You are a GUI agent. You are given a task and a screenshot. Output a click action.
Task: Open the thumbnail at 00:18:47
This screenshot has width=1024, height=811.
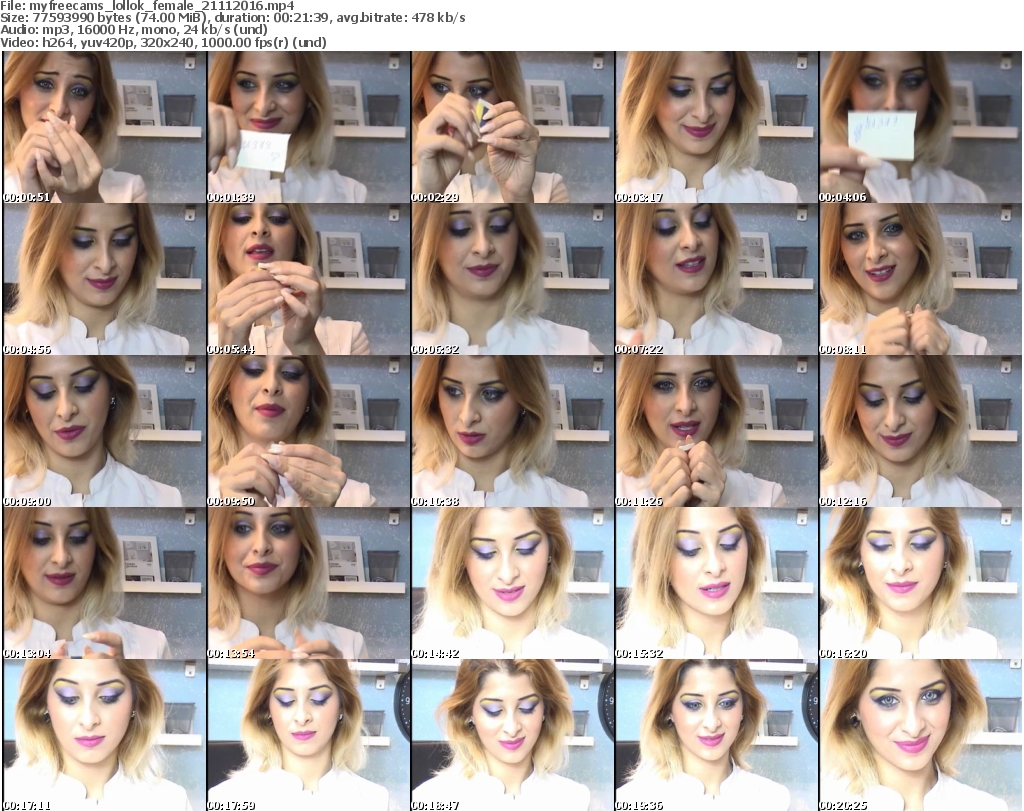[513, 735]
